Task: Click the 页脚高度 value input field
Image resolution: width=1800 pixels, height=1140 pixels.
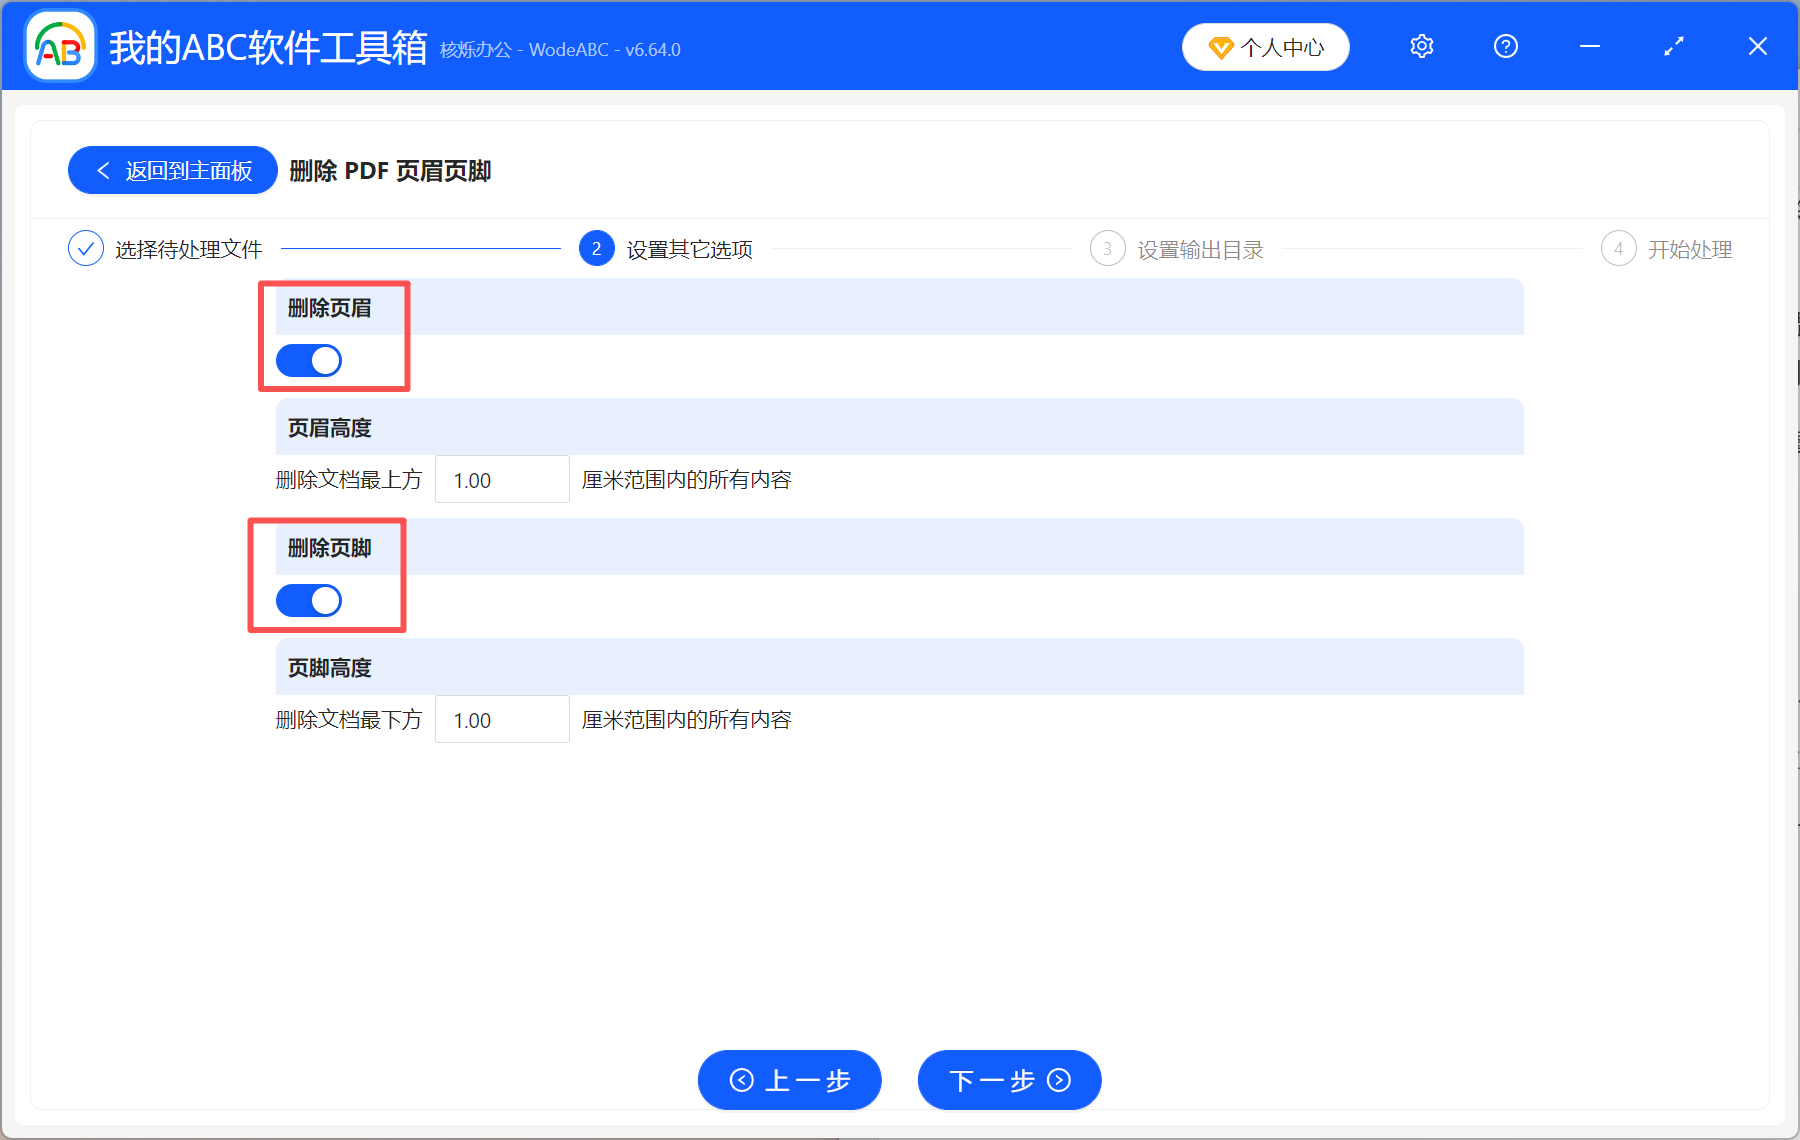Action: (502, 719)
